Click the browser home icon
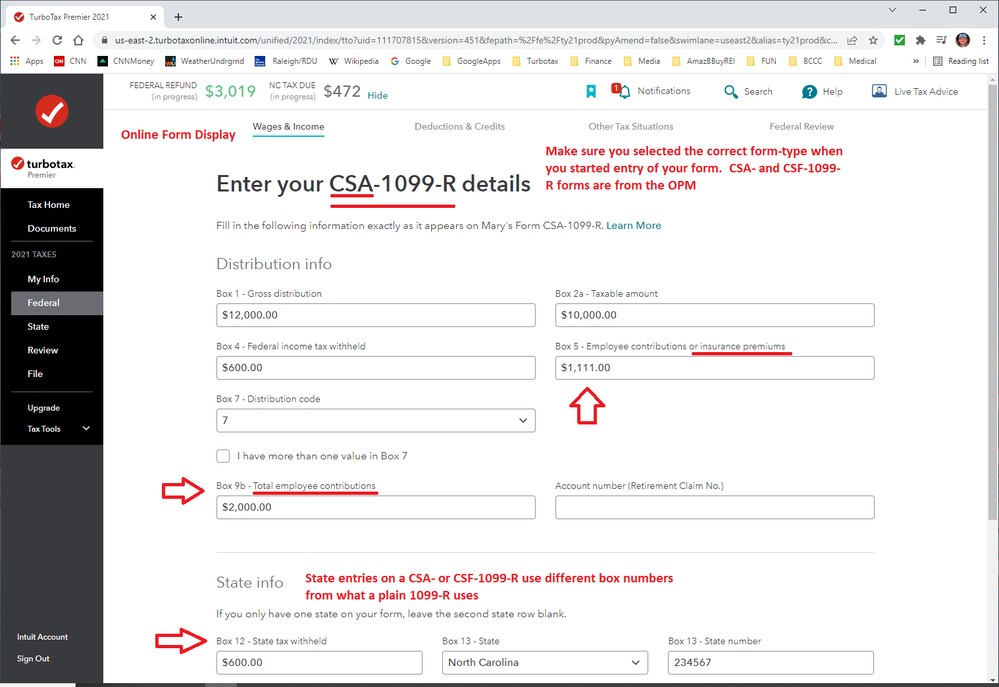 click(78, 40)
